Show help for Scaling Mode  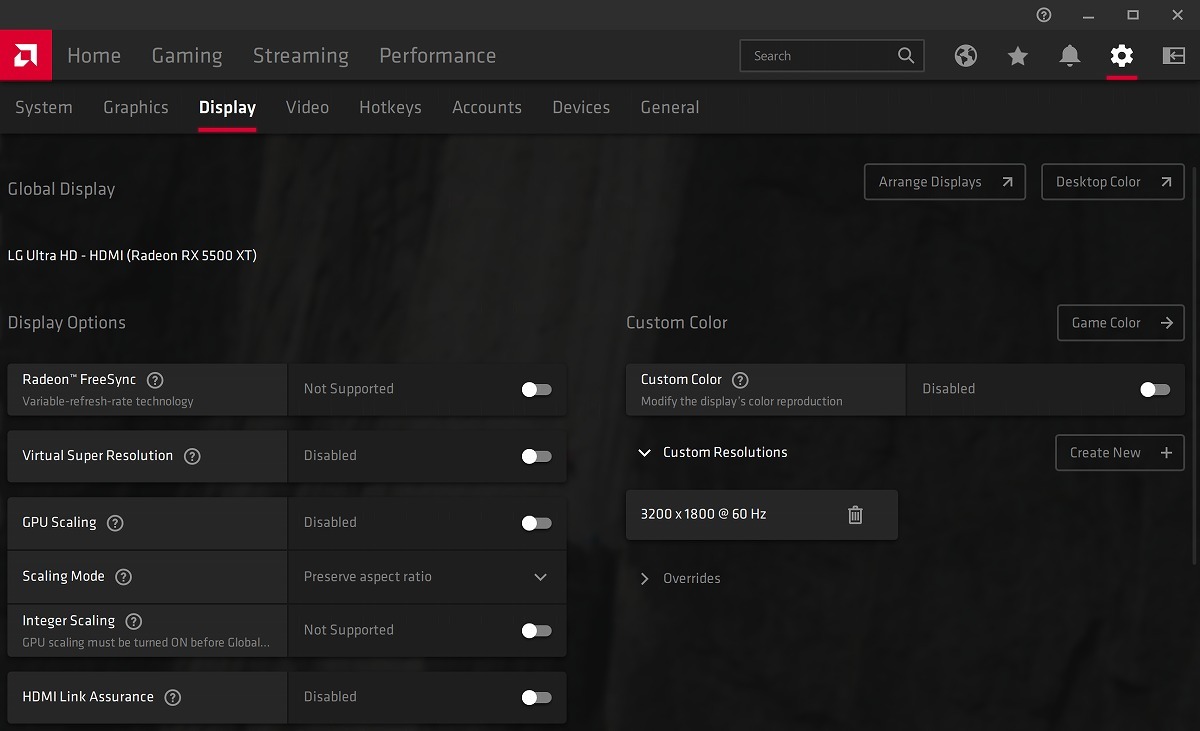[x=123, y=577]
